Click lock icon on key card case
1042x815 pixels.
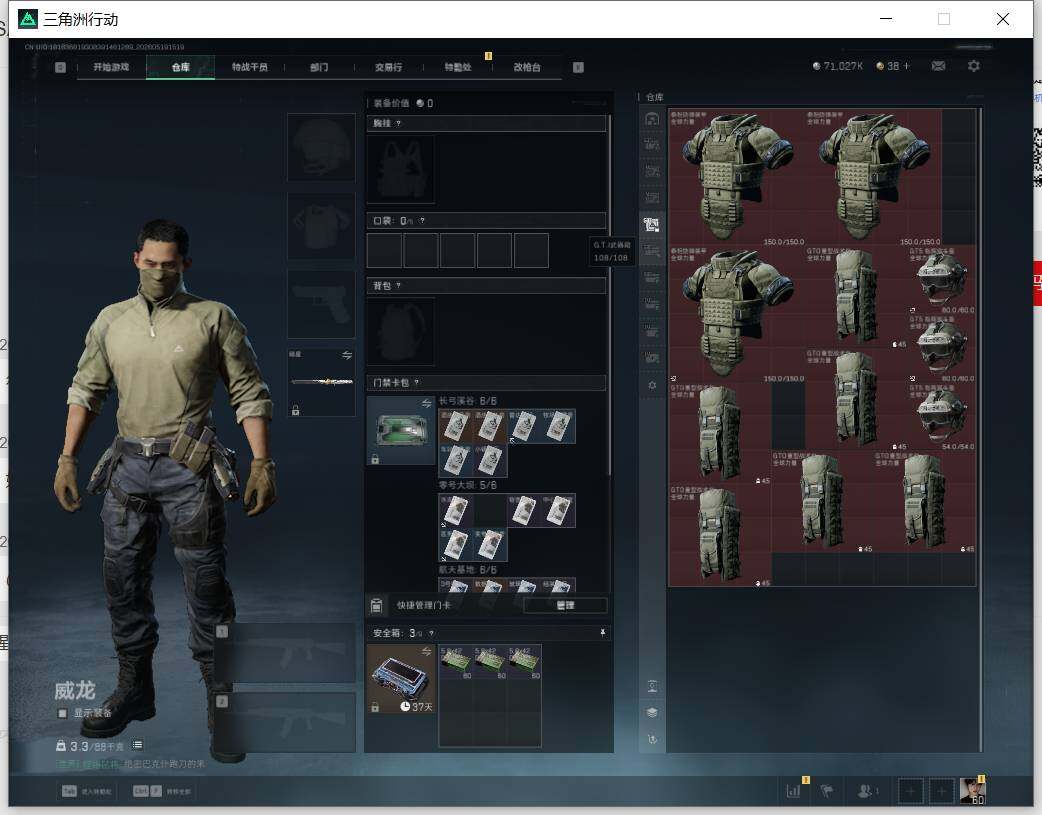coord(375,459)
